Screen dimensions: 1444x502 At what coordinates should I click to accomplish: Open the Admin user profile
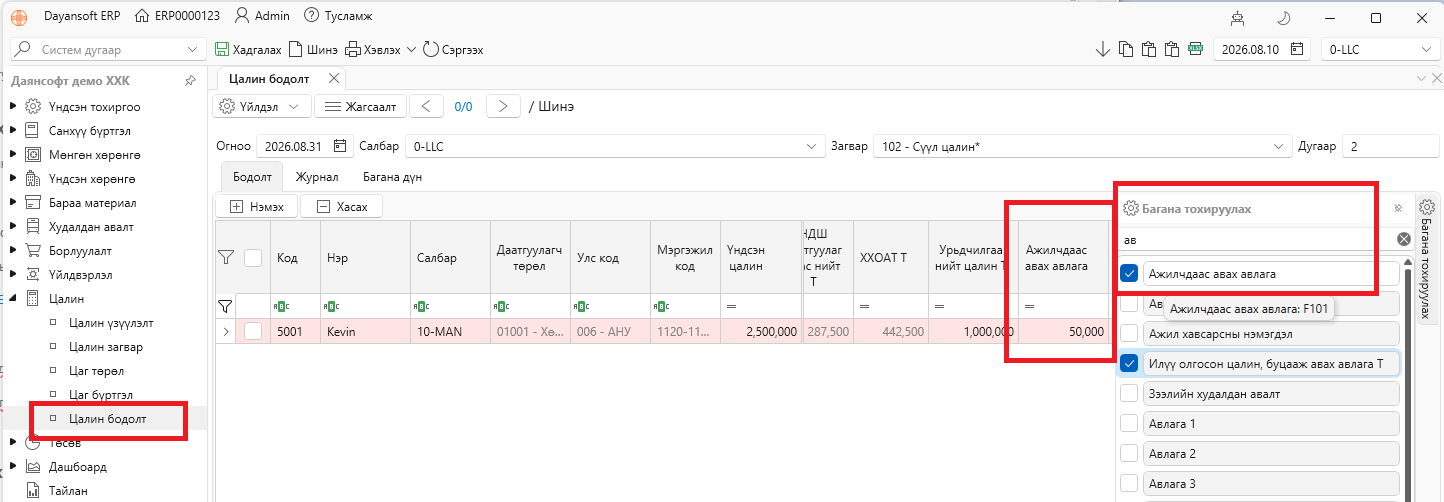262,16
